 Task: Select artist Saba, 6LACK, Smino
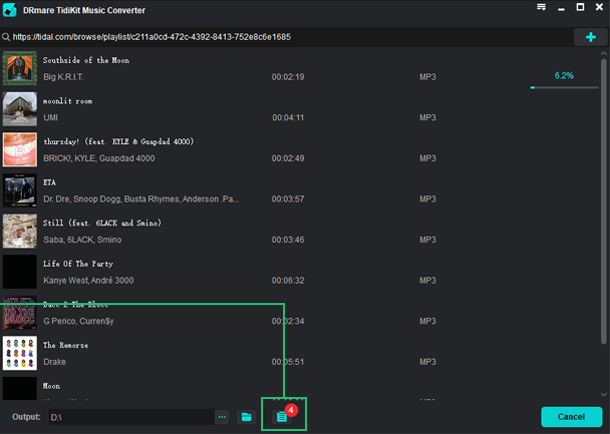tap(82, 240)
